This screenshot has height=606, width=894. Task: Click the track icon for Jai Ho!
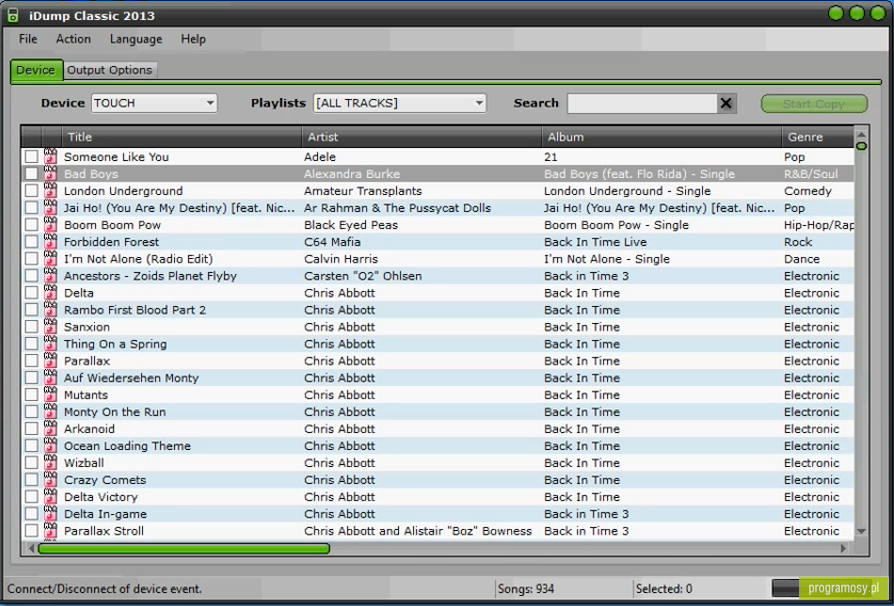click(51, 208)
